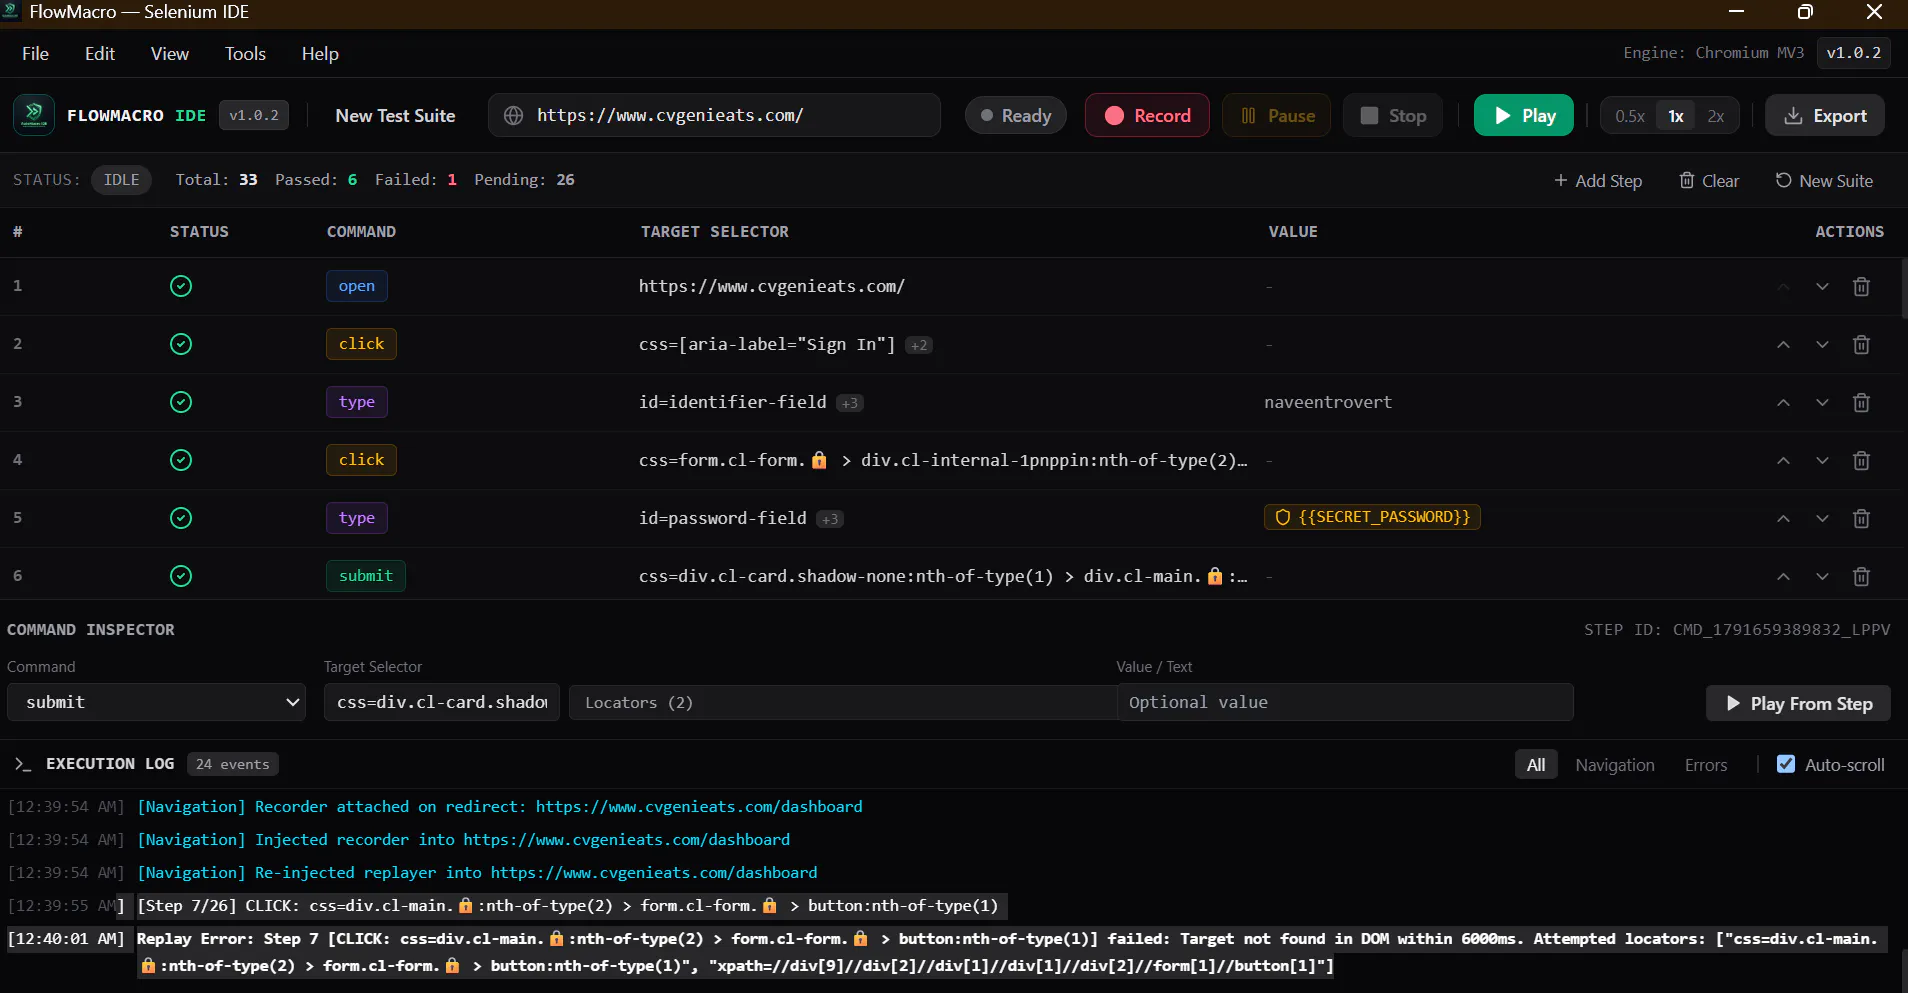Expand +3 locators badge on password-field
1908x993 pixels.
point(830,519)
